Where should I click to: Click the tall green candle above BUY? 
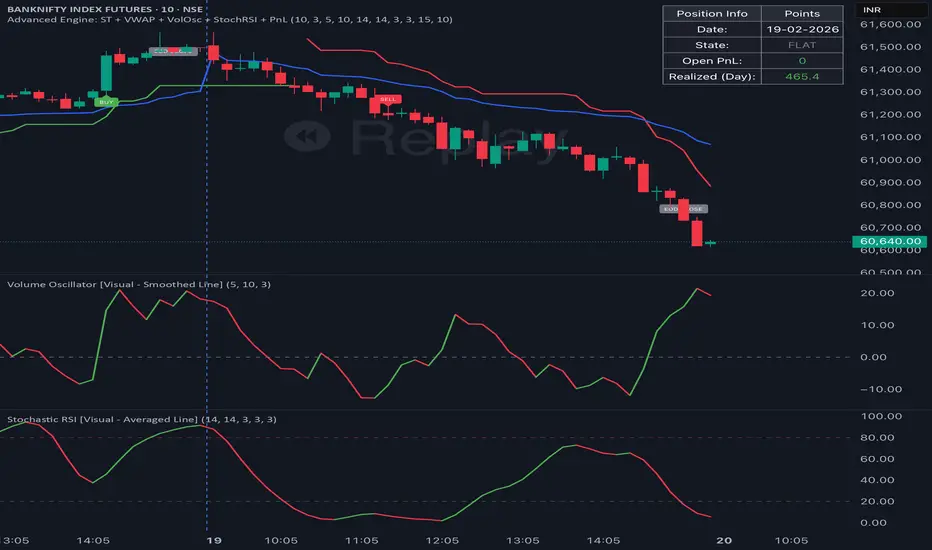pos(106,73)
